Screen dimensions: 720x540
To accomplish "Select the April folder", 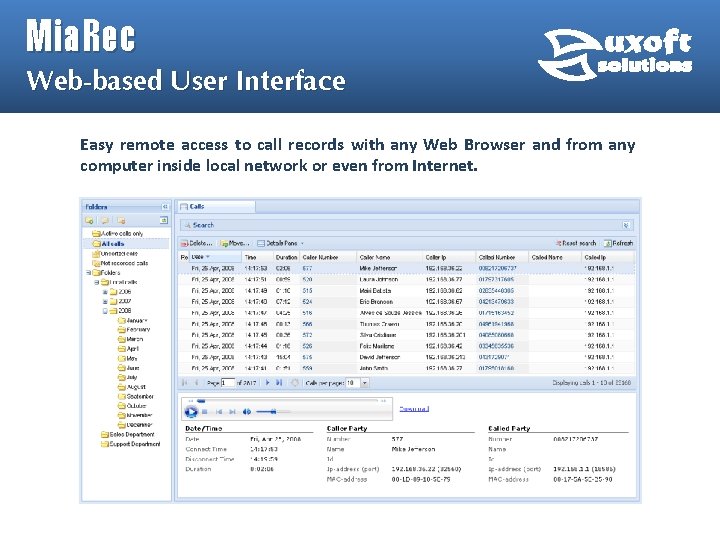I will 128,349.
